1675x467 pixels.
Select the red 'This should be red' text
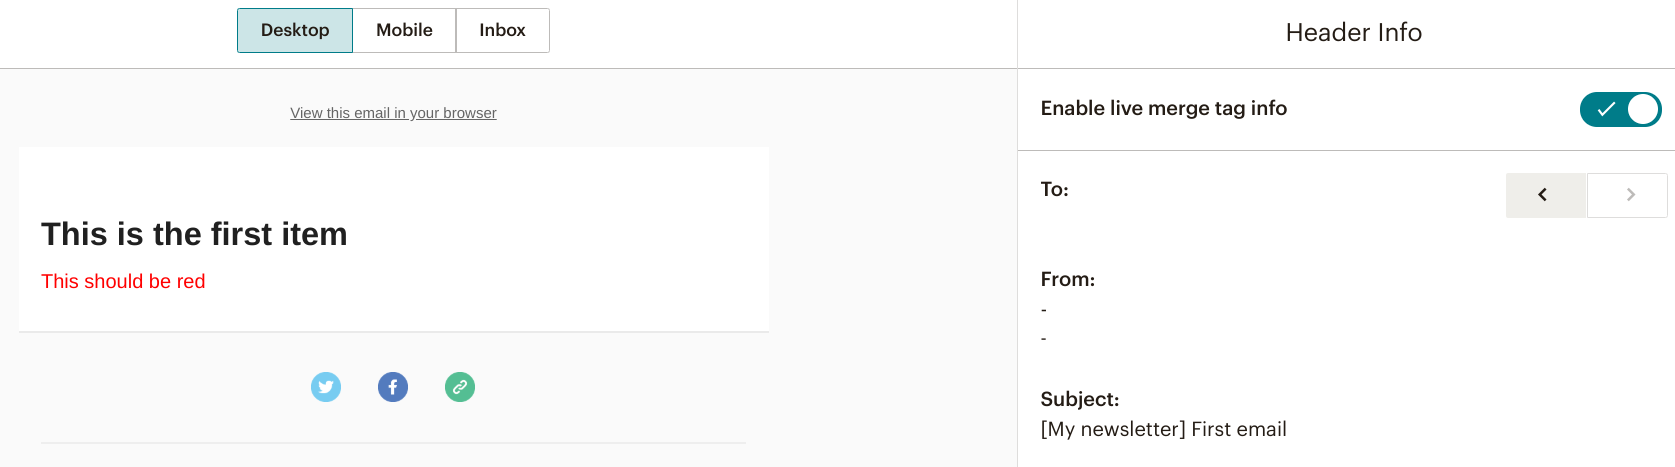coord(123,282)
